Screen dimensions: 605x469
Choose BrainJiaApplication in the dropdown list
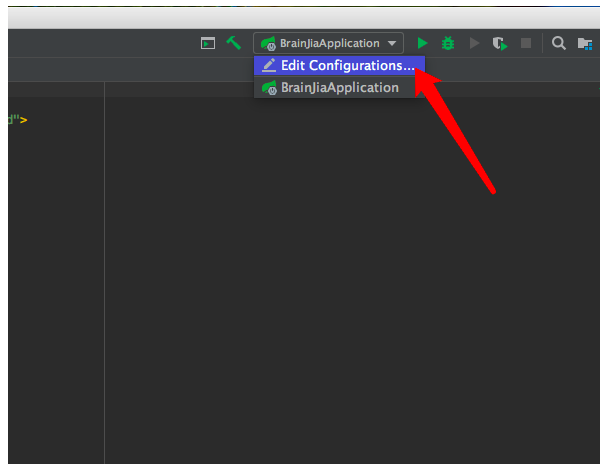coord(339,88)
